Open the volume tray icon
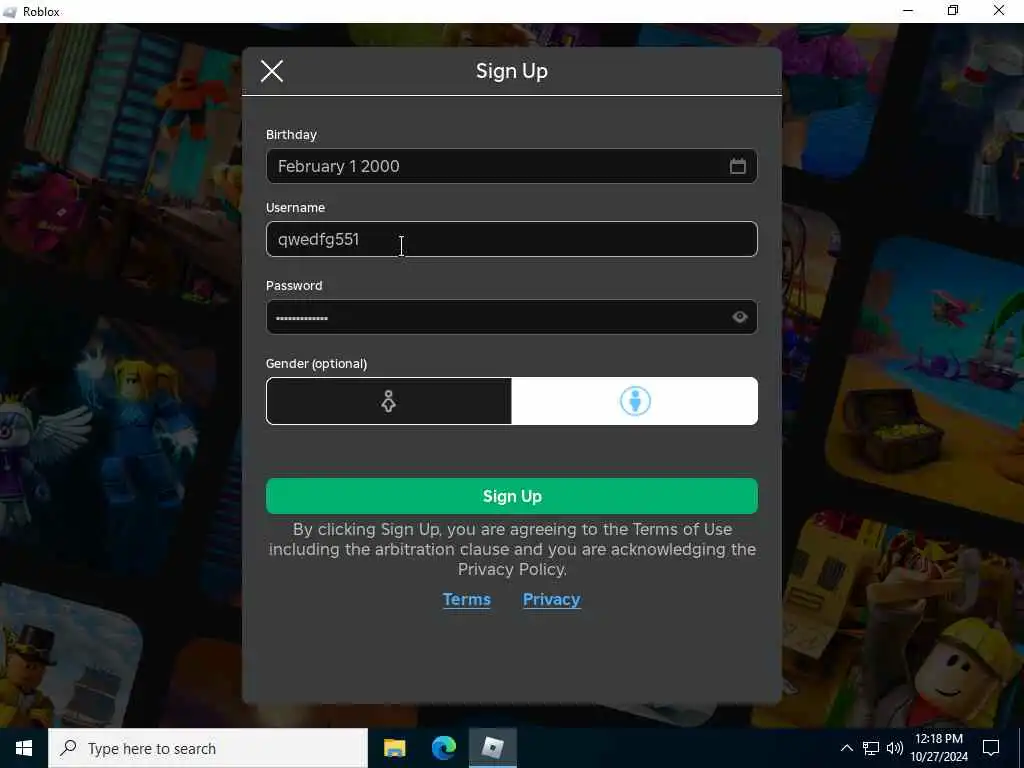 (x=895, y=748)
